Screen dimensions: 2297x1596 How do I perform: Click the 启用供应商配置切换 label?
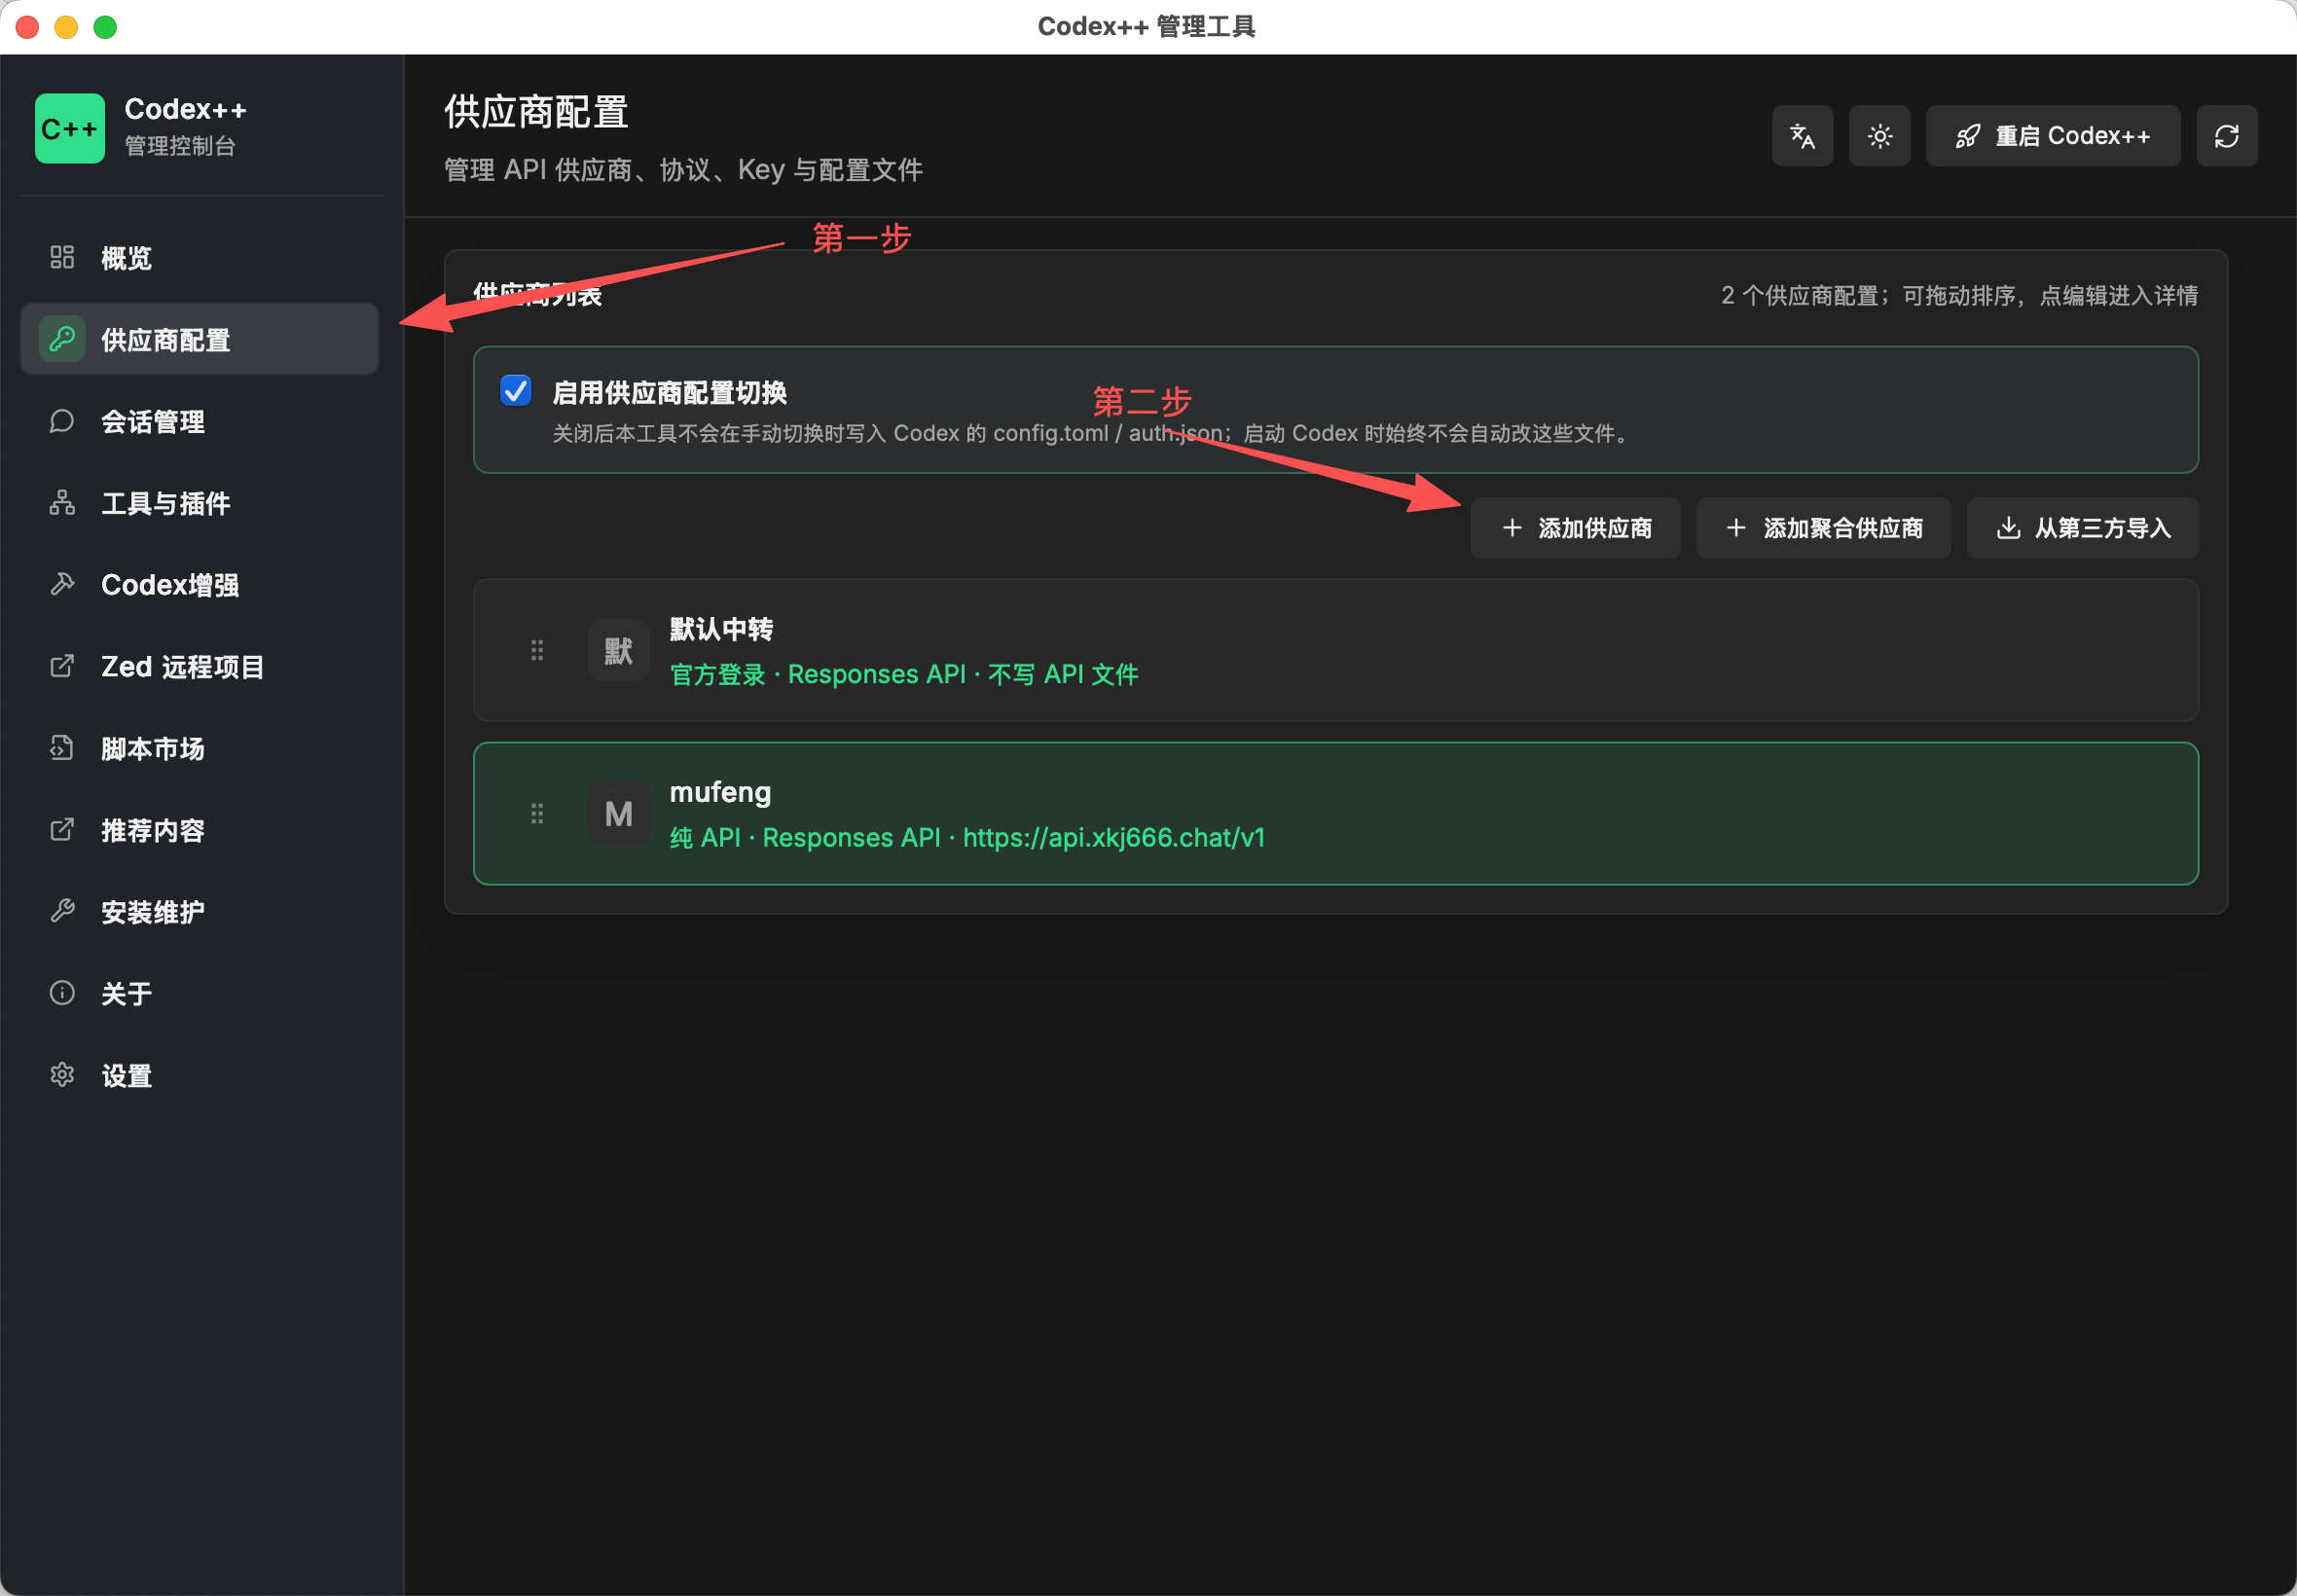[x=669, y=392]
